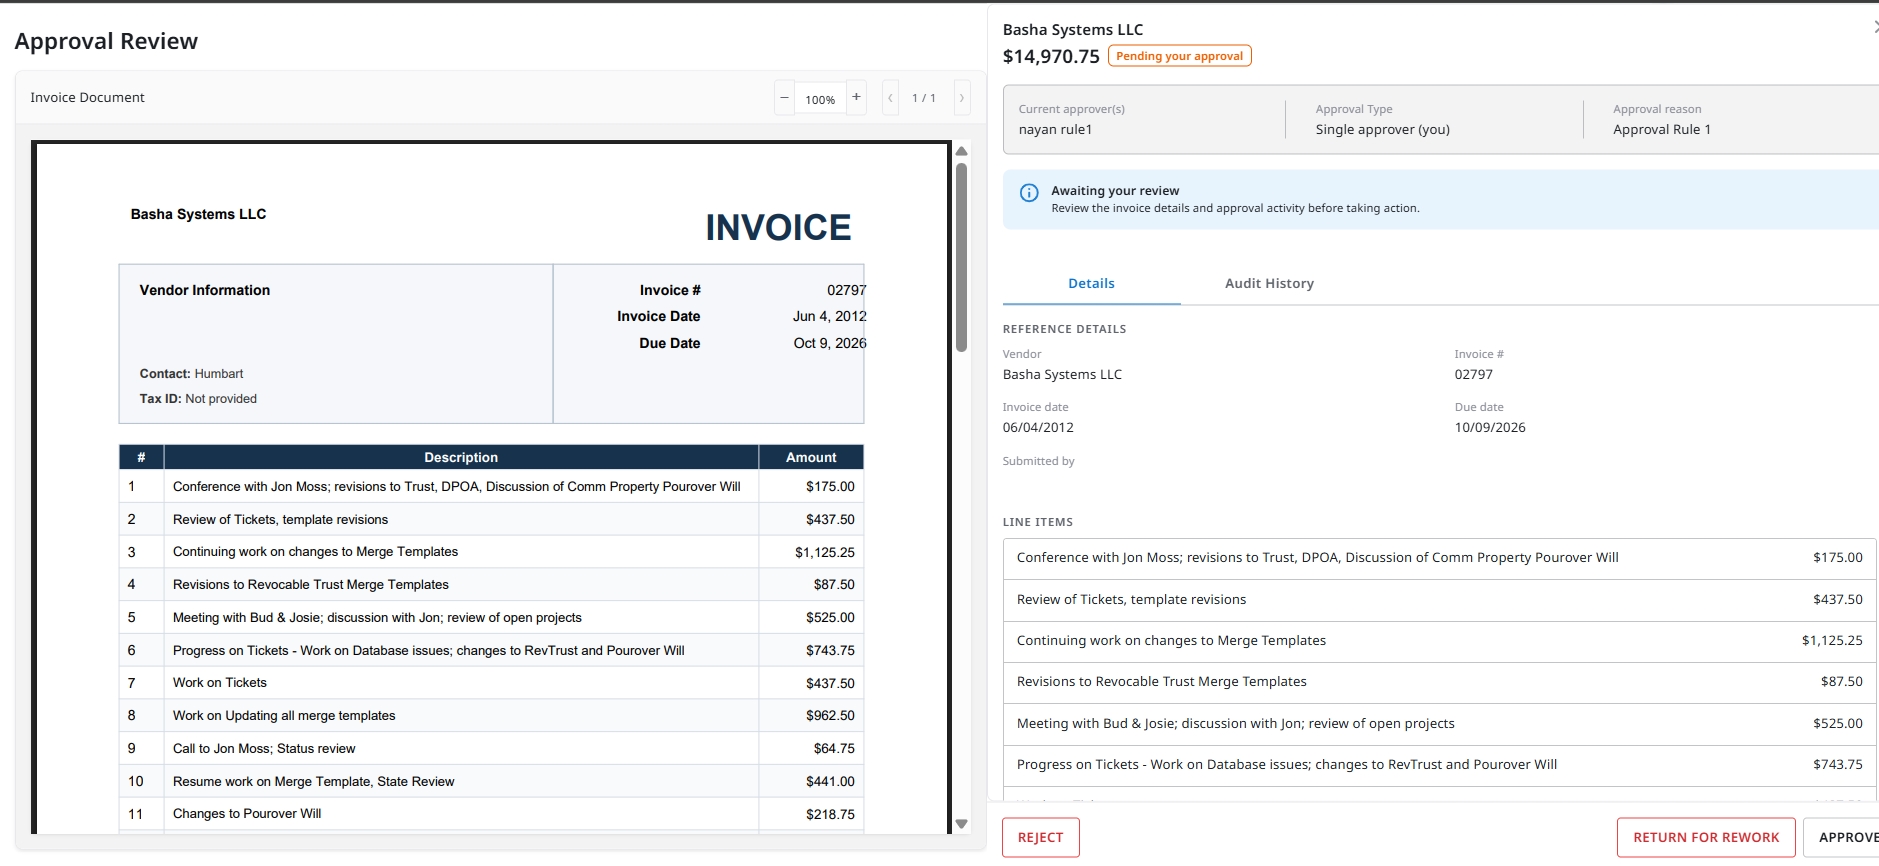
Task: Select the $14,970.75 invoice total
Action: click(1051, 57)
